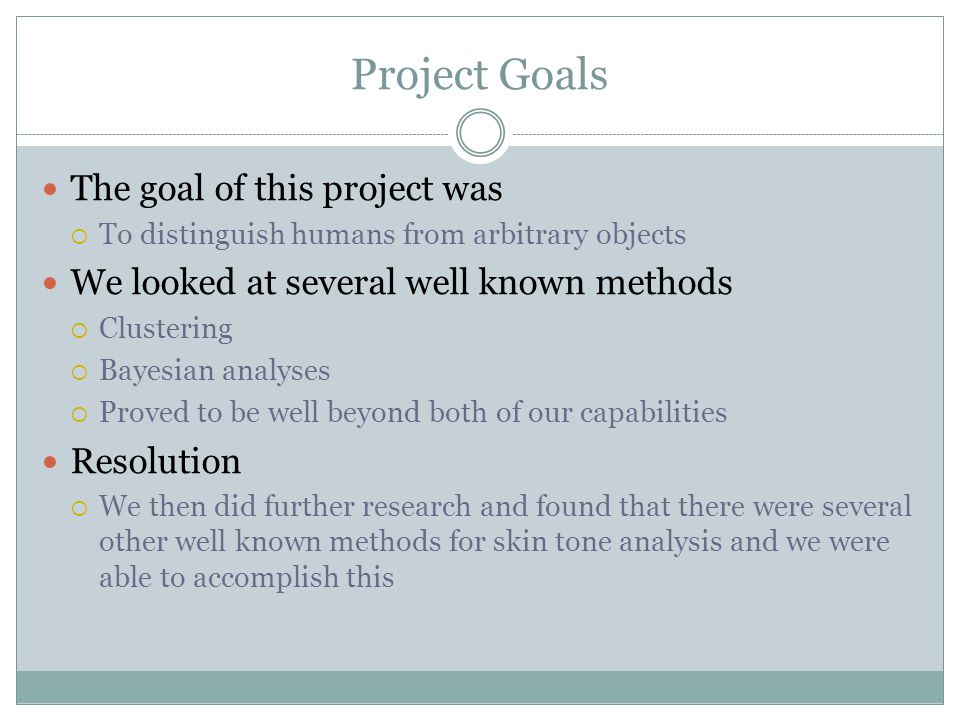
Task: Click 'Proved to be well beyond both' line
Action: click(x=413, y=413)
